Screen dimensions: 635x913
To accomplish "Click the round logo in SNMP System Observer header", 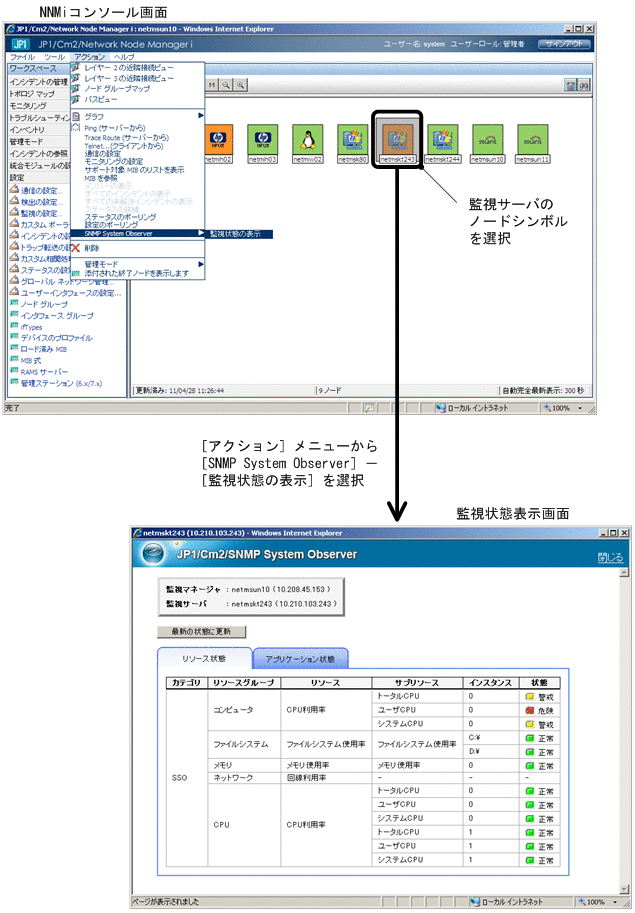I will pos(153,553).
